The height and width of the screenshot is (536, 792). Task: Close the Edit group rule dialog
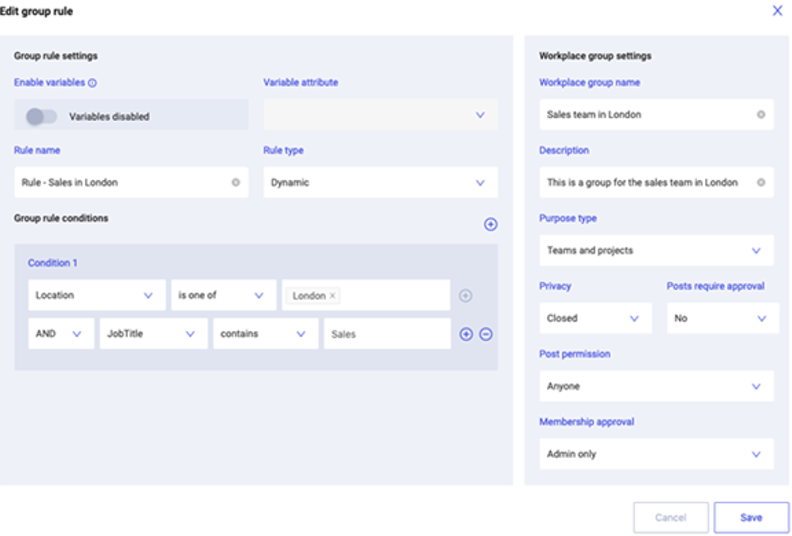coord(777,11)
